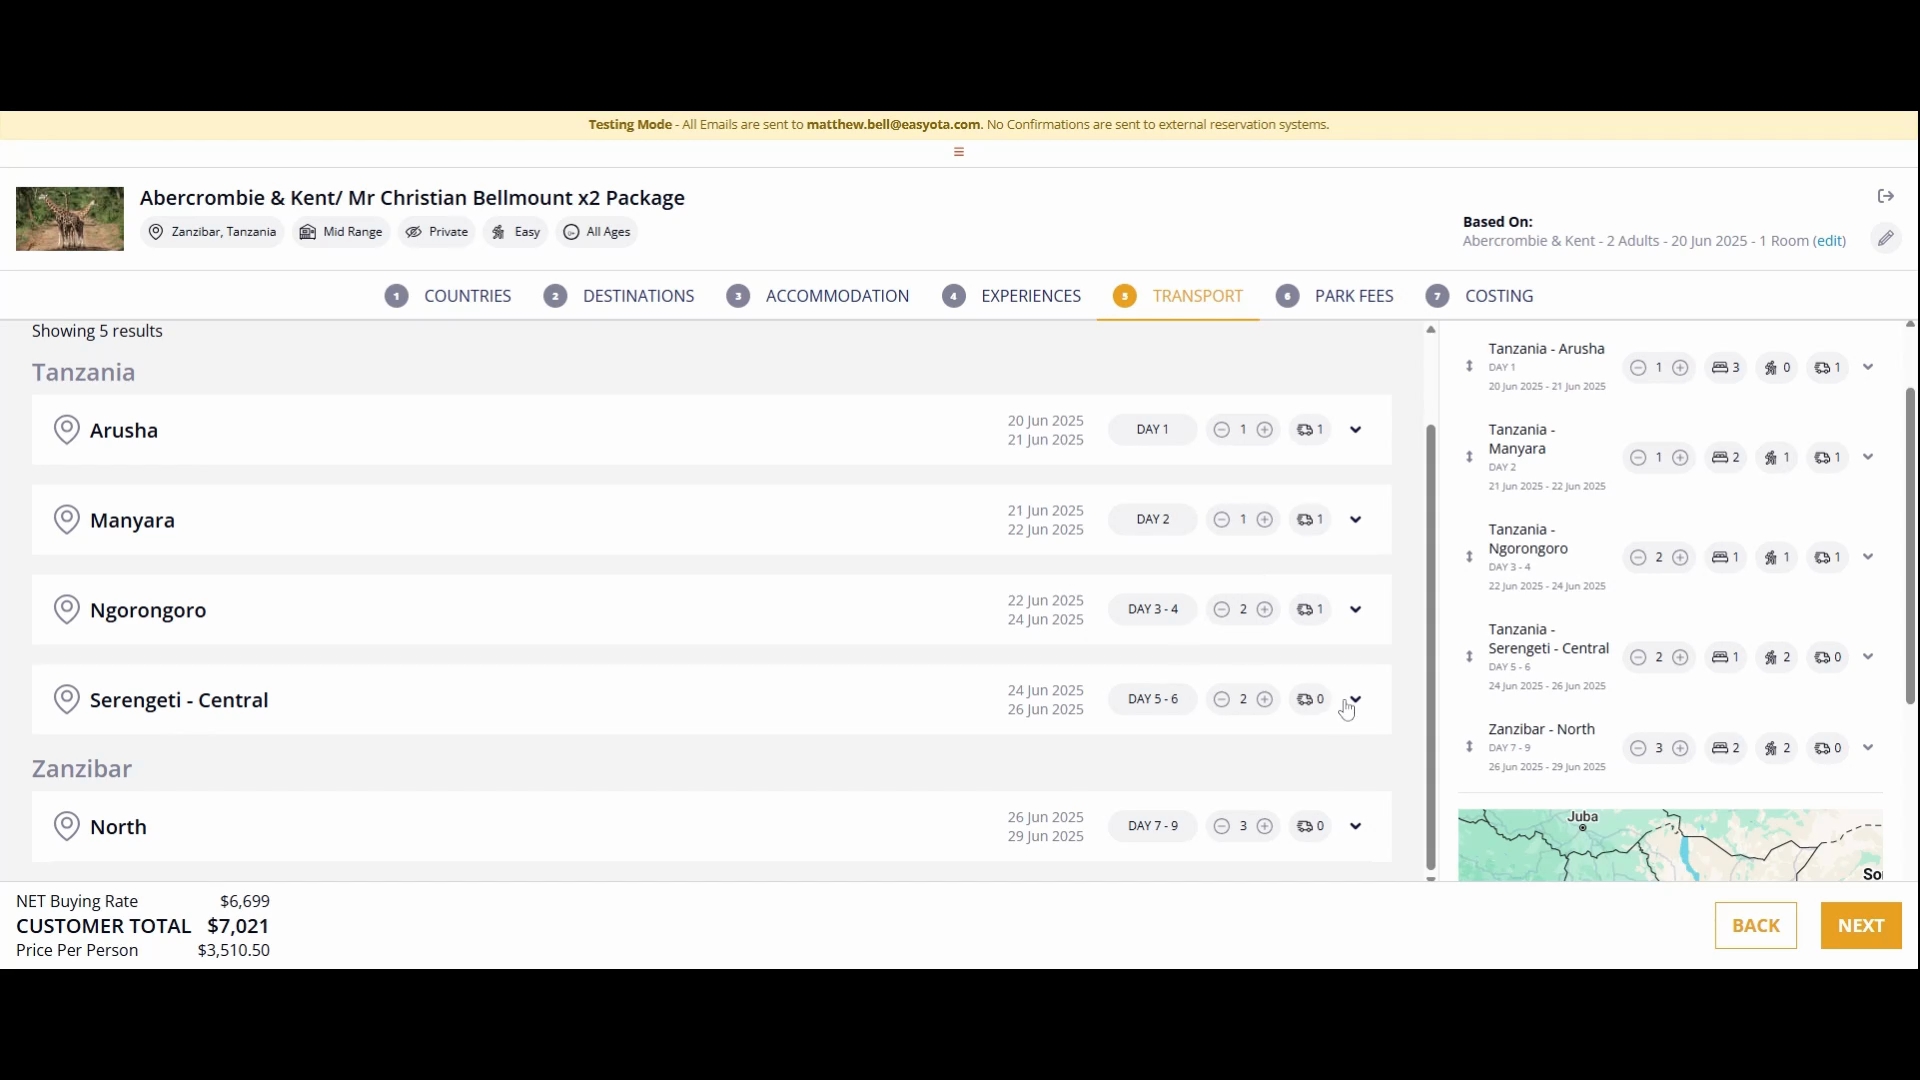Viewport: 1920px width, 1080px height.
Task: Decrease nights for Manyara in the main list
Action: point(1222,520)
